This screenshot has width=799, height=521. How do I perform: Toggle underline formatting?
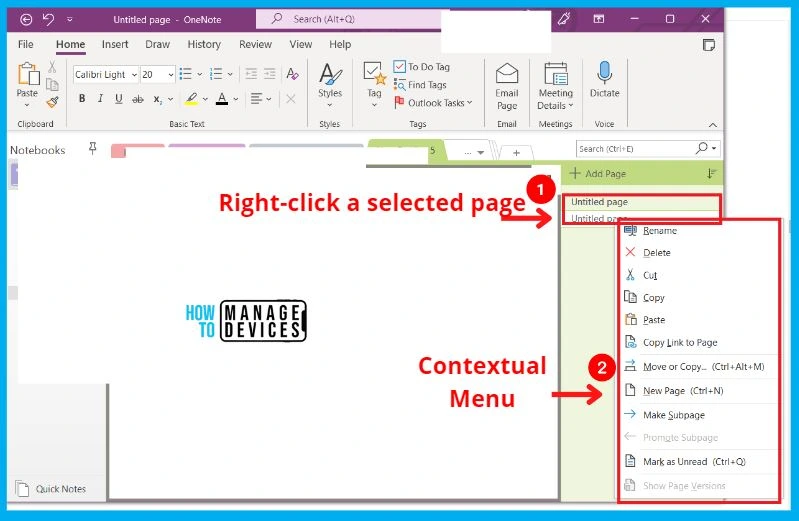tap(119, 98)
